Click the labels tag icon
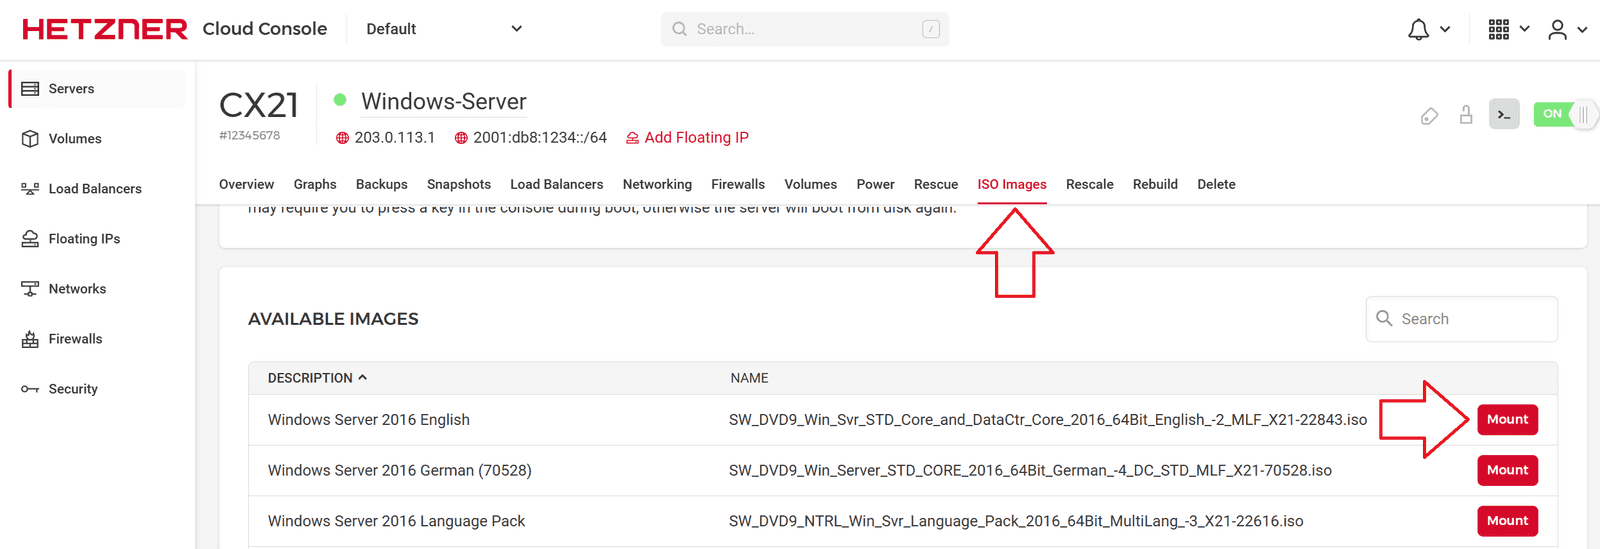 [x=1429, y=116]
